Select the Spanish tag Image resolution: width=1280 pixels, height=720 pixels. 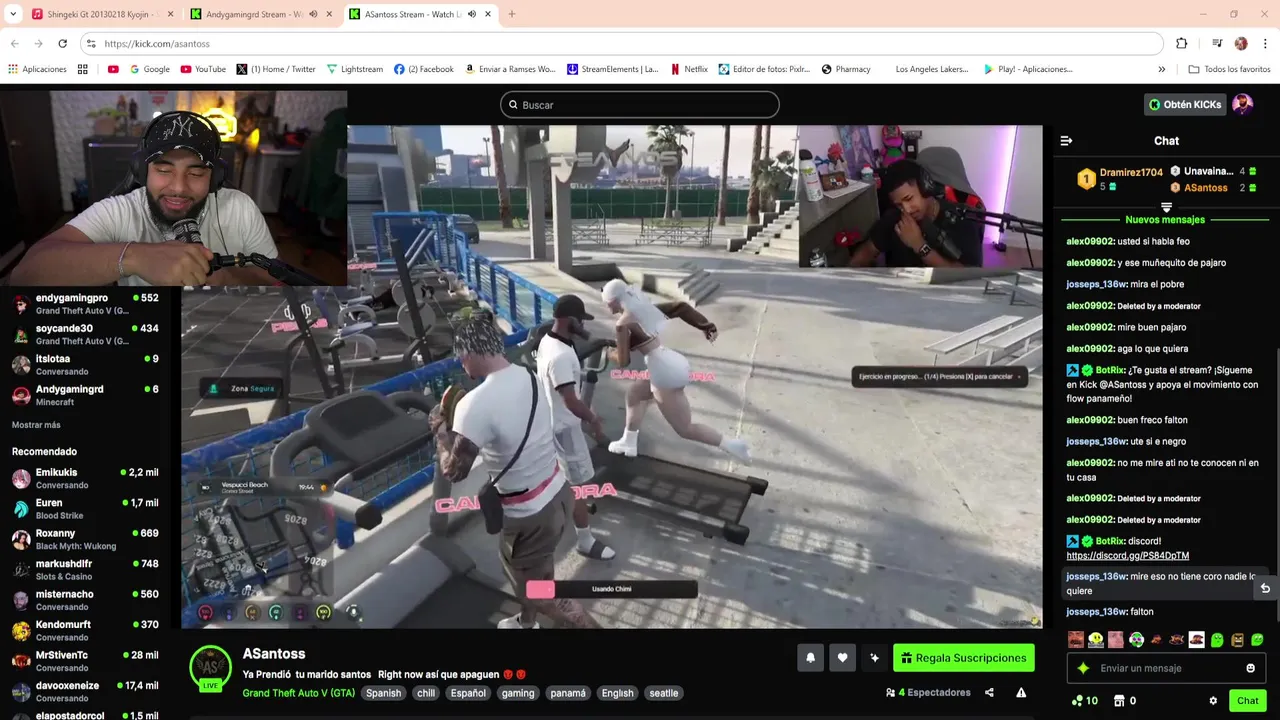tap(383, 693)
